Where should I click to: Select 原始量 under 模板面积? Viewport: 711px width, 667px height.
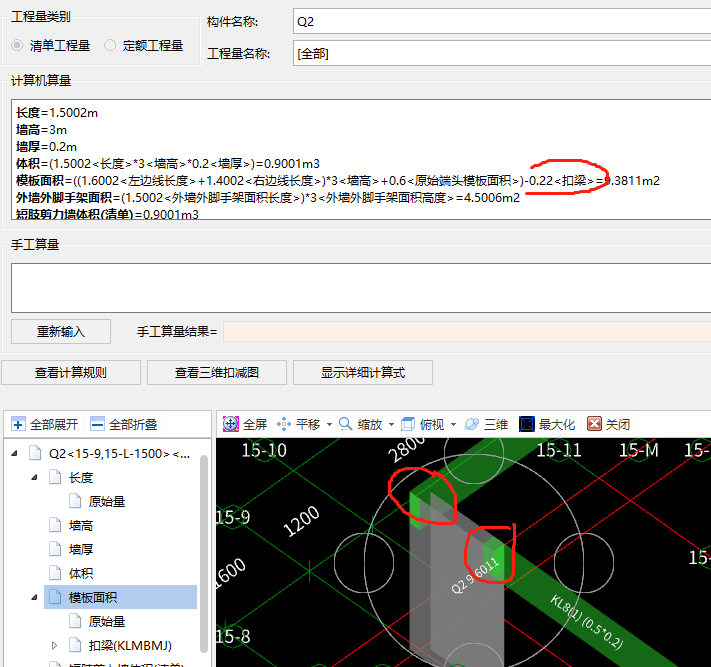107,622
